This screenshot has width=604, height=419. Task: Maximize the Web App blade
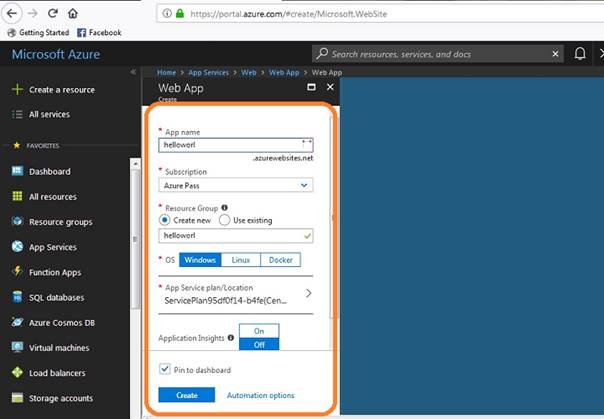pos(311,87)
